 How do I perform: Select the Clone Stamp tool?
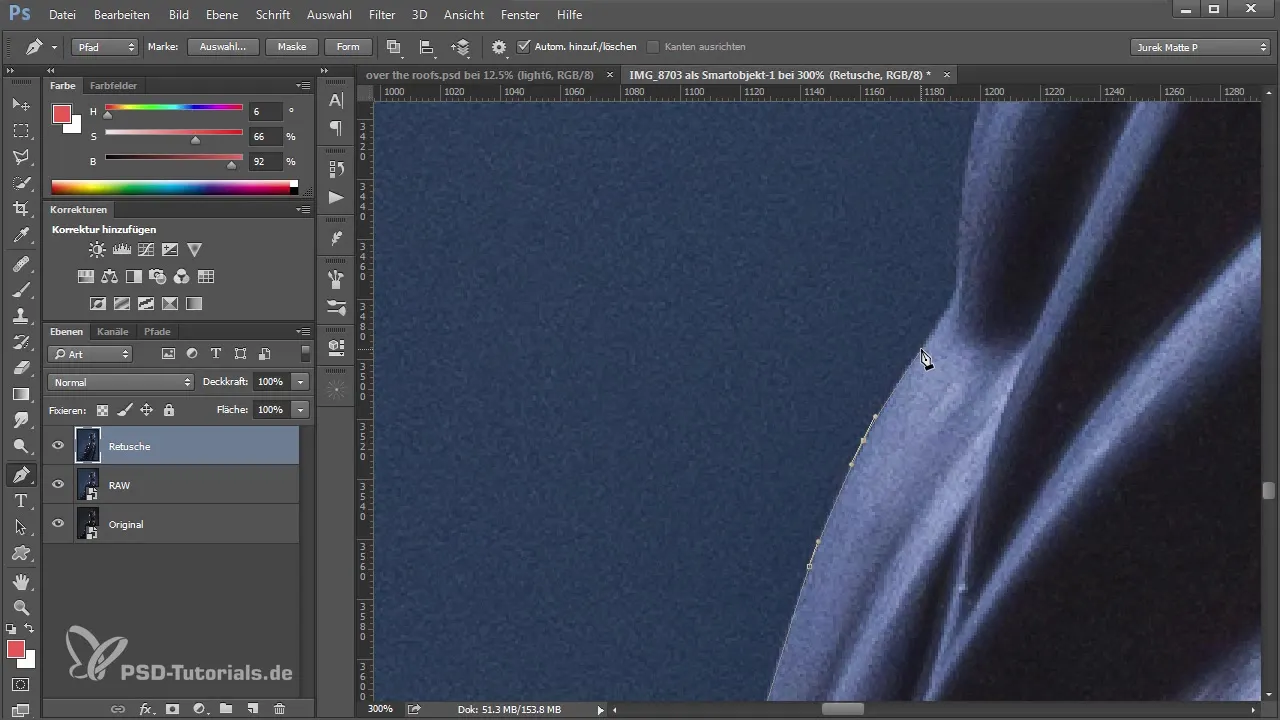pyautogui.click(x=21, y=315)
